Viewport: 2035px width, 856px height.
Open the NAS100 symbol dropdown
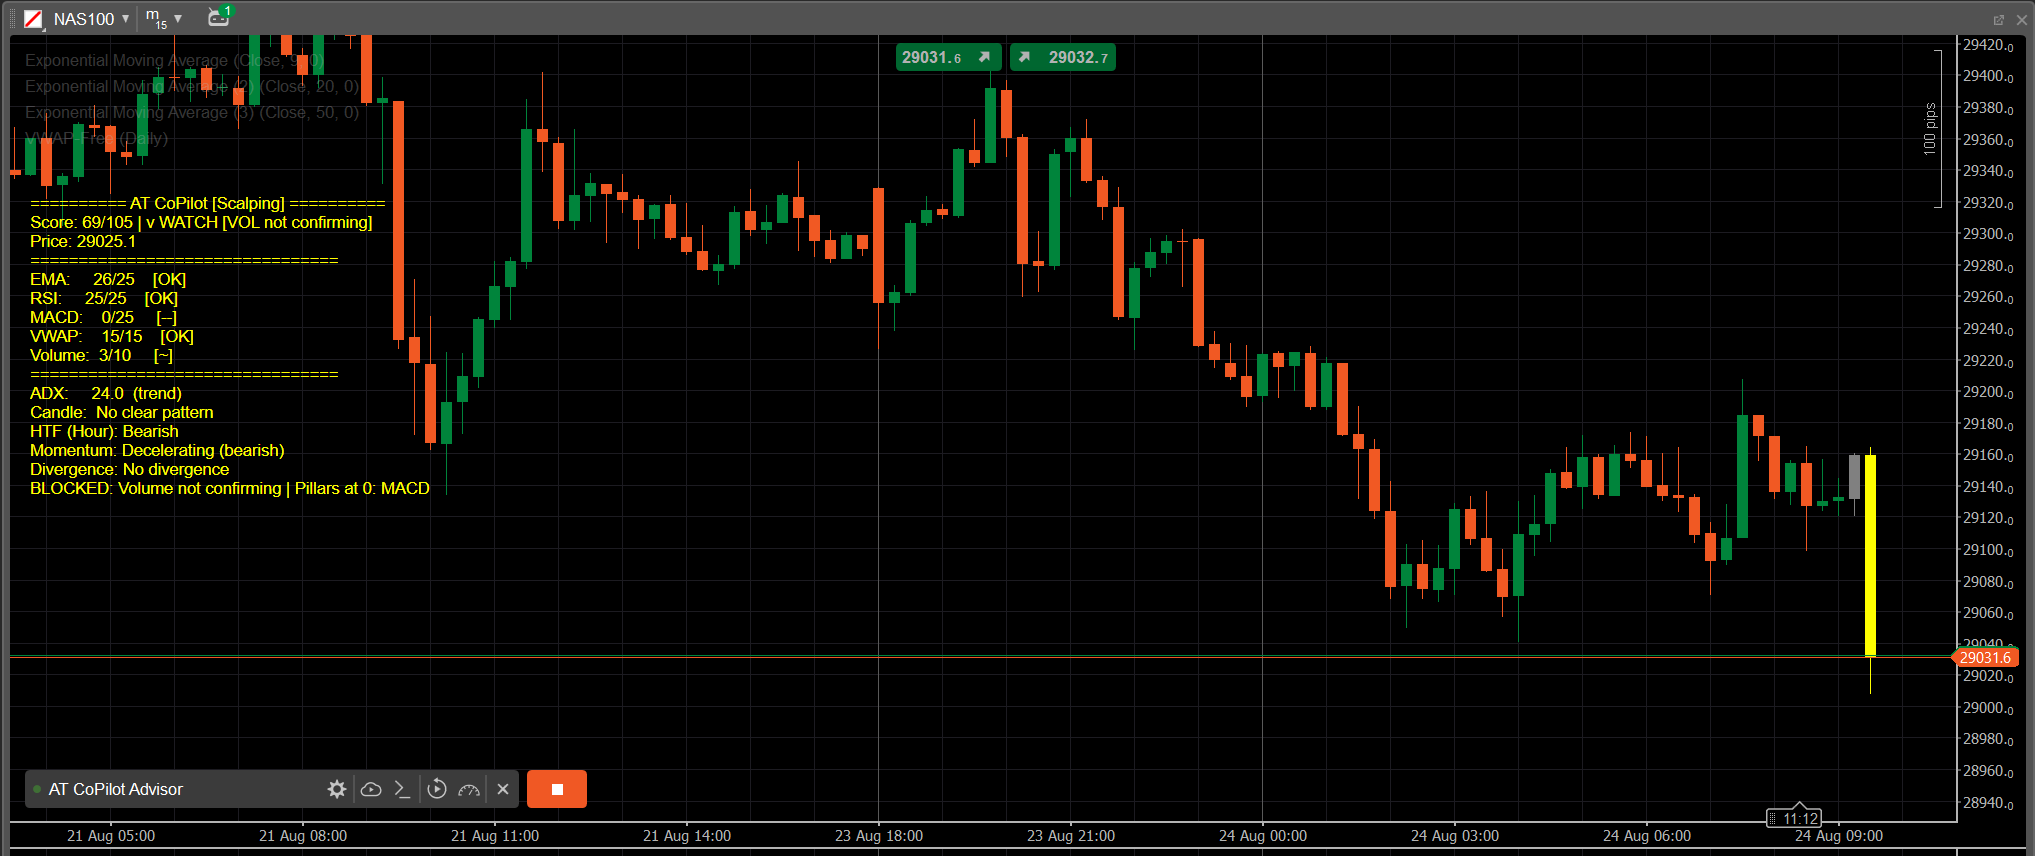91,19
